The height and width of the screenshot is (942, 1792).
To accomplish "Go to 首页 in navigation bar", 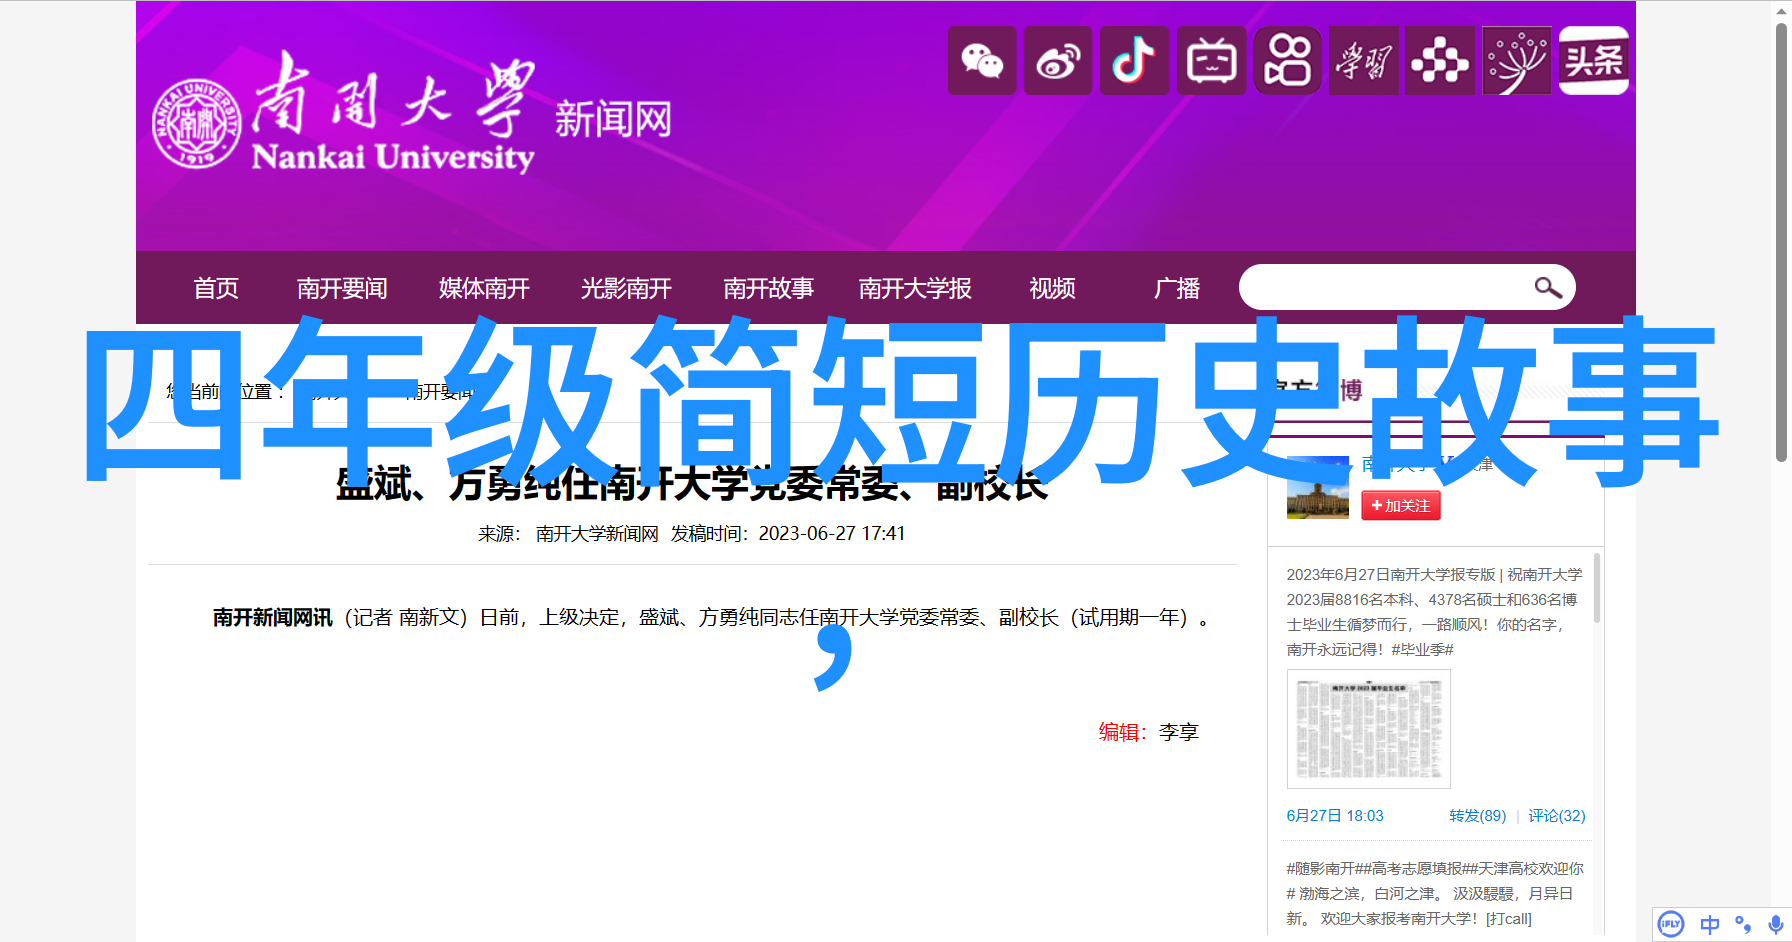I will click(216, 289).
